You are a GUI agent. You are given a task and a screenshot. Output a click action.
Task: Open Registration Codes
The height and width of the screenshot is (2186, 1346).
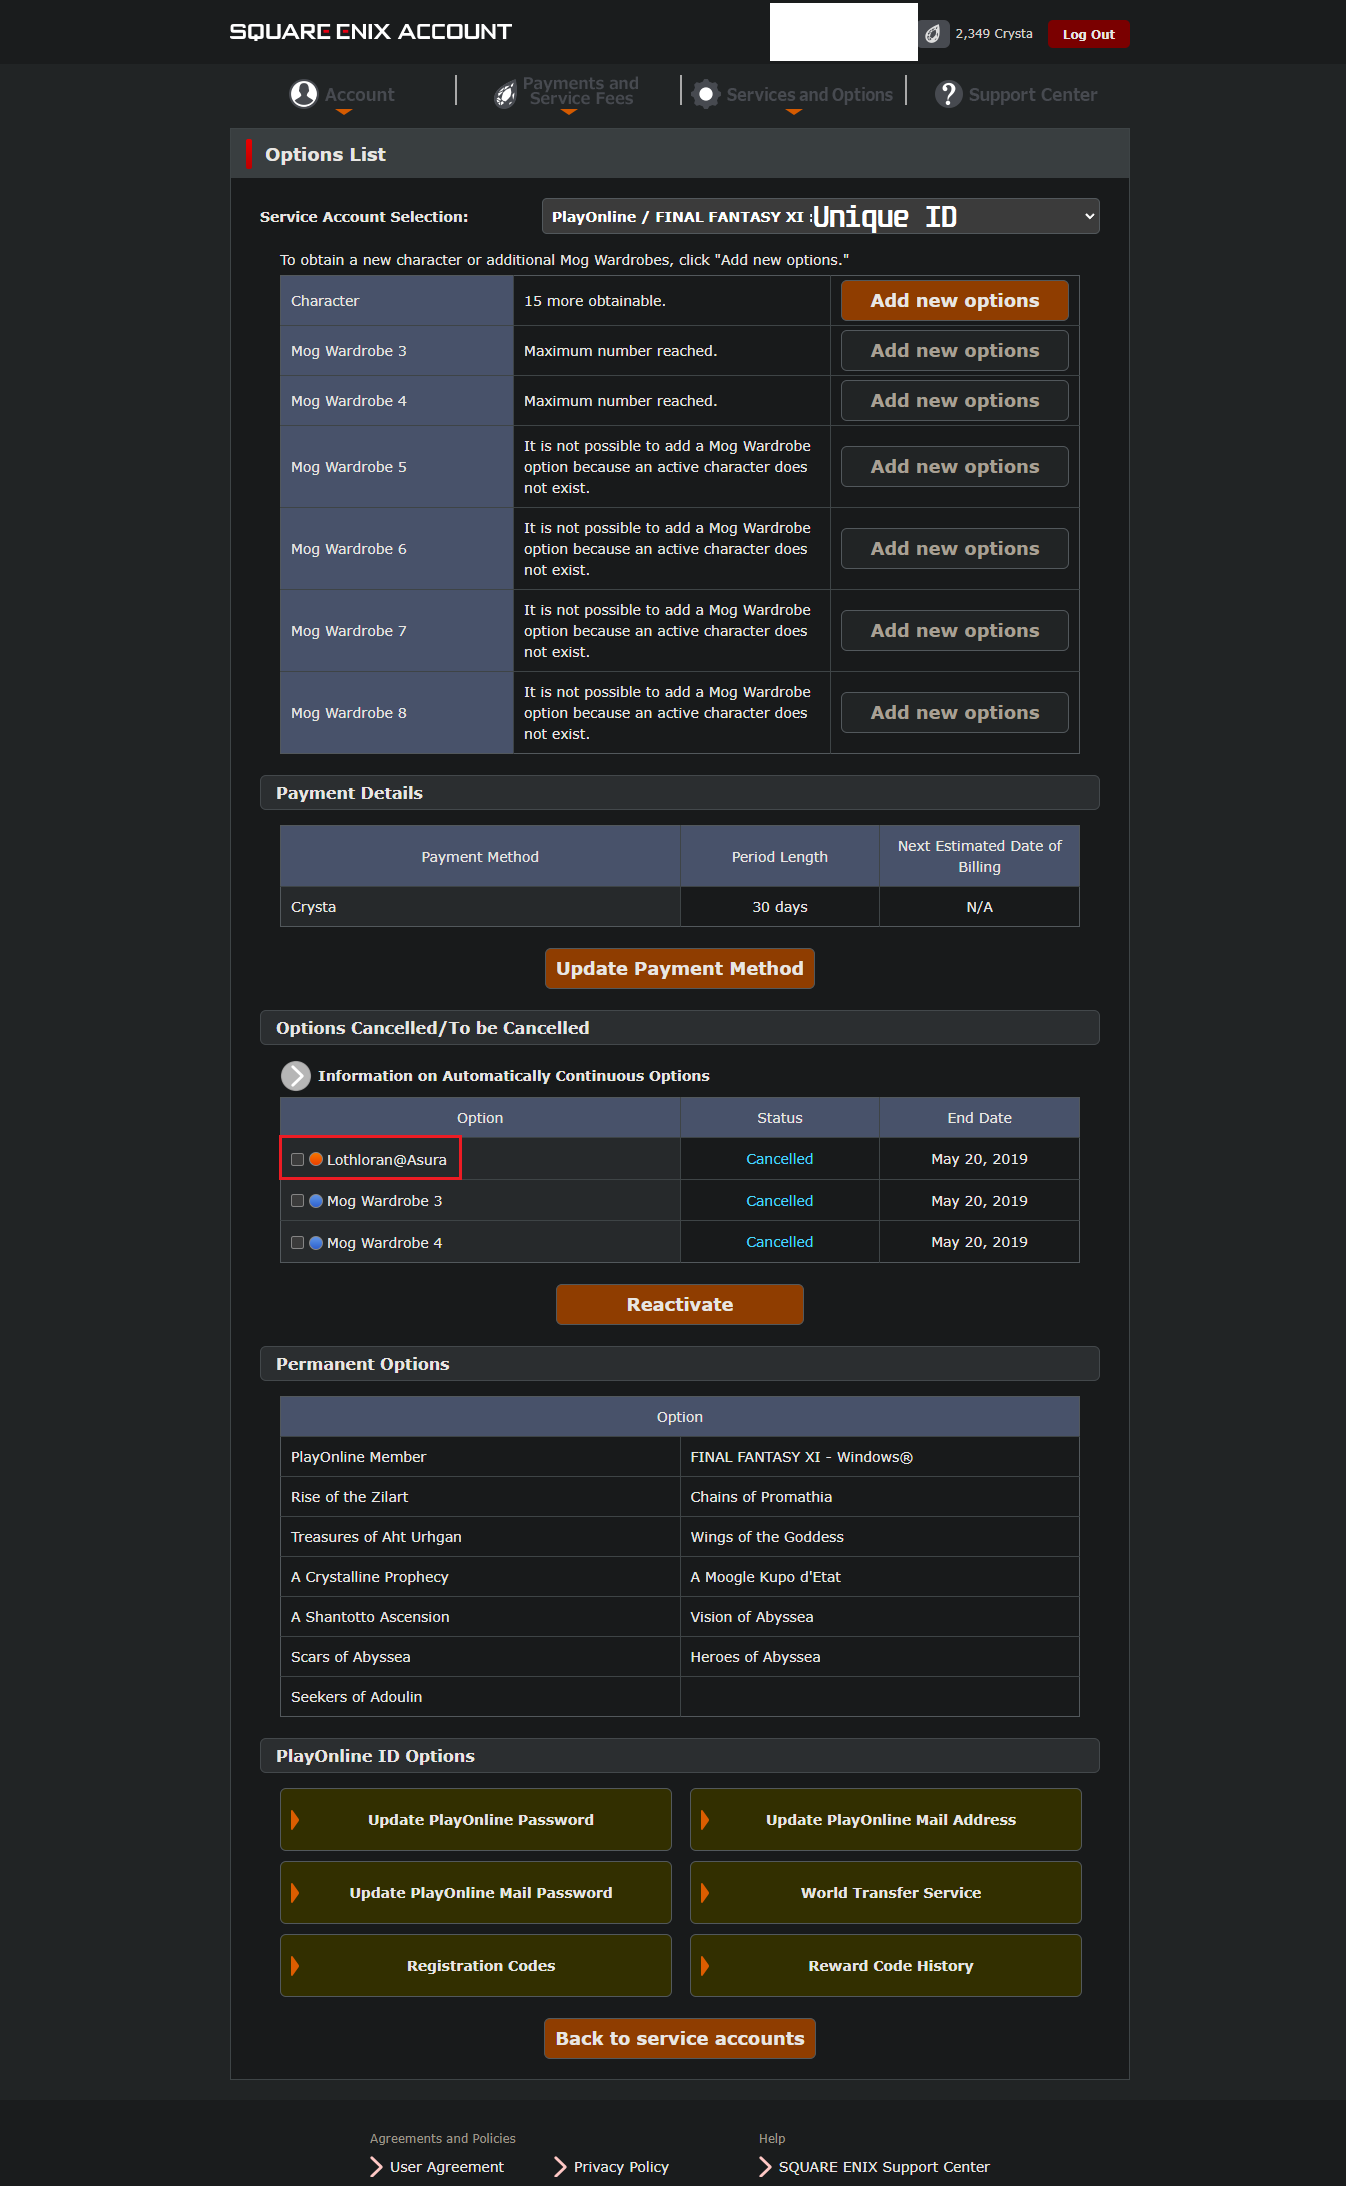pos(476,1966)
